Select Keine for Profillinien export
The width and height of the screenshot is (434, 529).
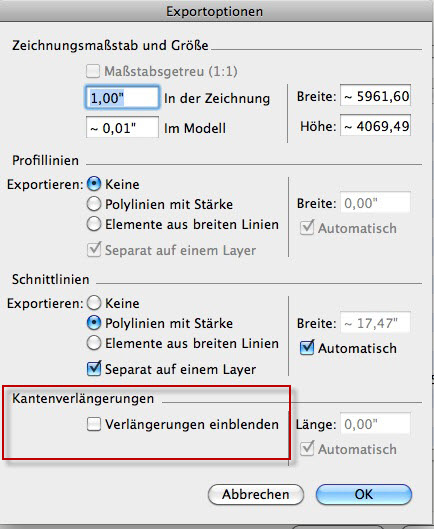(x=94, y=184)
